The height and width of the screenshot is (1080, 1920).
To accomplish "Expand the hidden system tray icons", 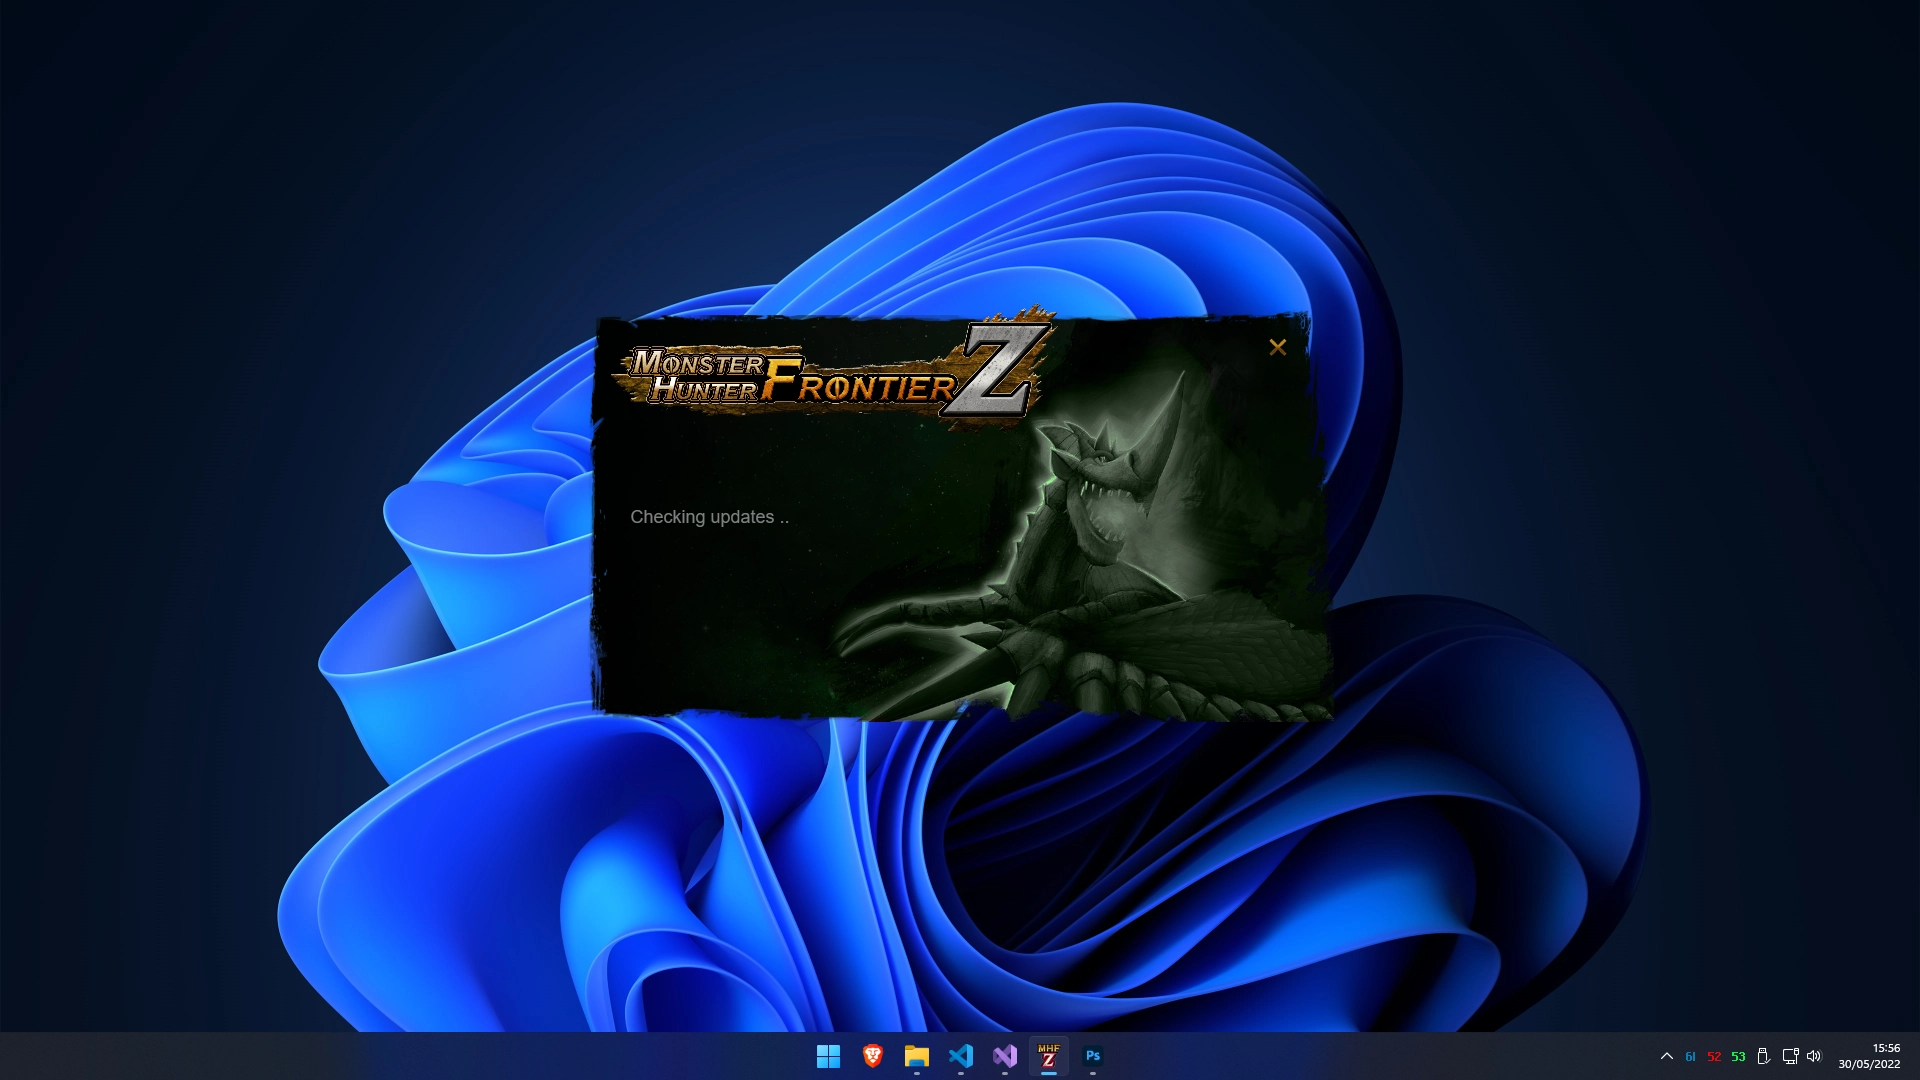I will (1667, 1056).
